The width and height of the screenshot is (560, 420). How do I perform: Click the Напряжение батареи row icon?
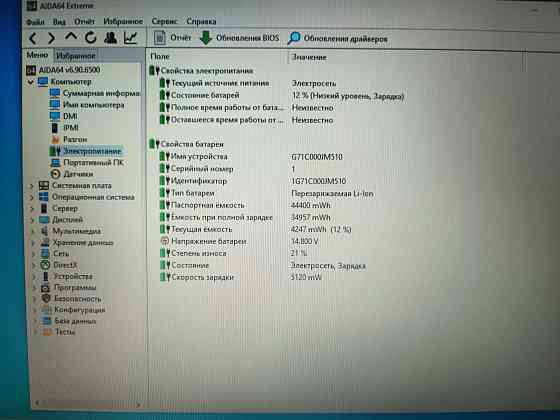tap(165, 241)
